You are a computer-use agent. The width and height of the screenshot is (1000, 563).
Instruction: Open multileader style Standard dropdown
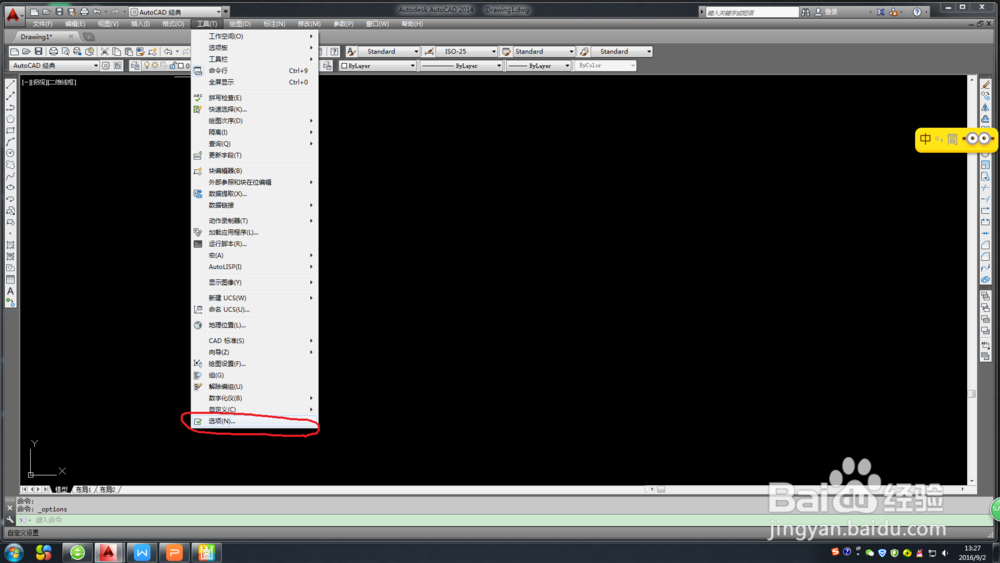tap(622, 52)
